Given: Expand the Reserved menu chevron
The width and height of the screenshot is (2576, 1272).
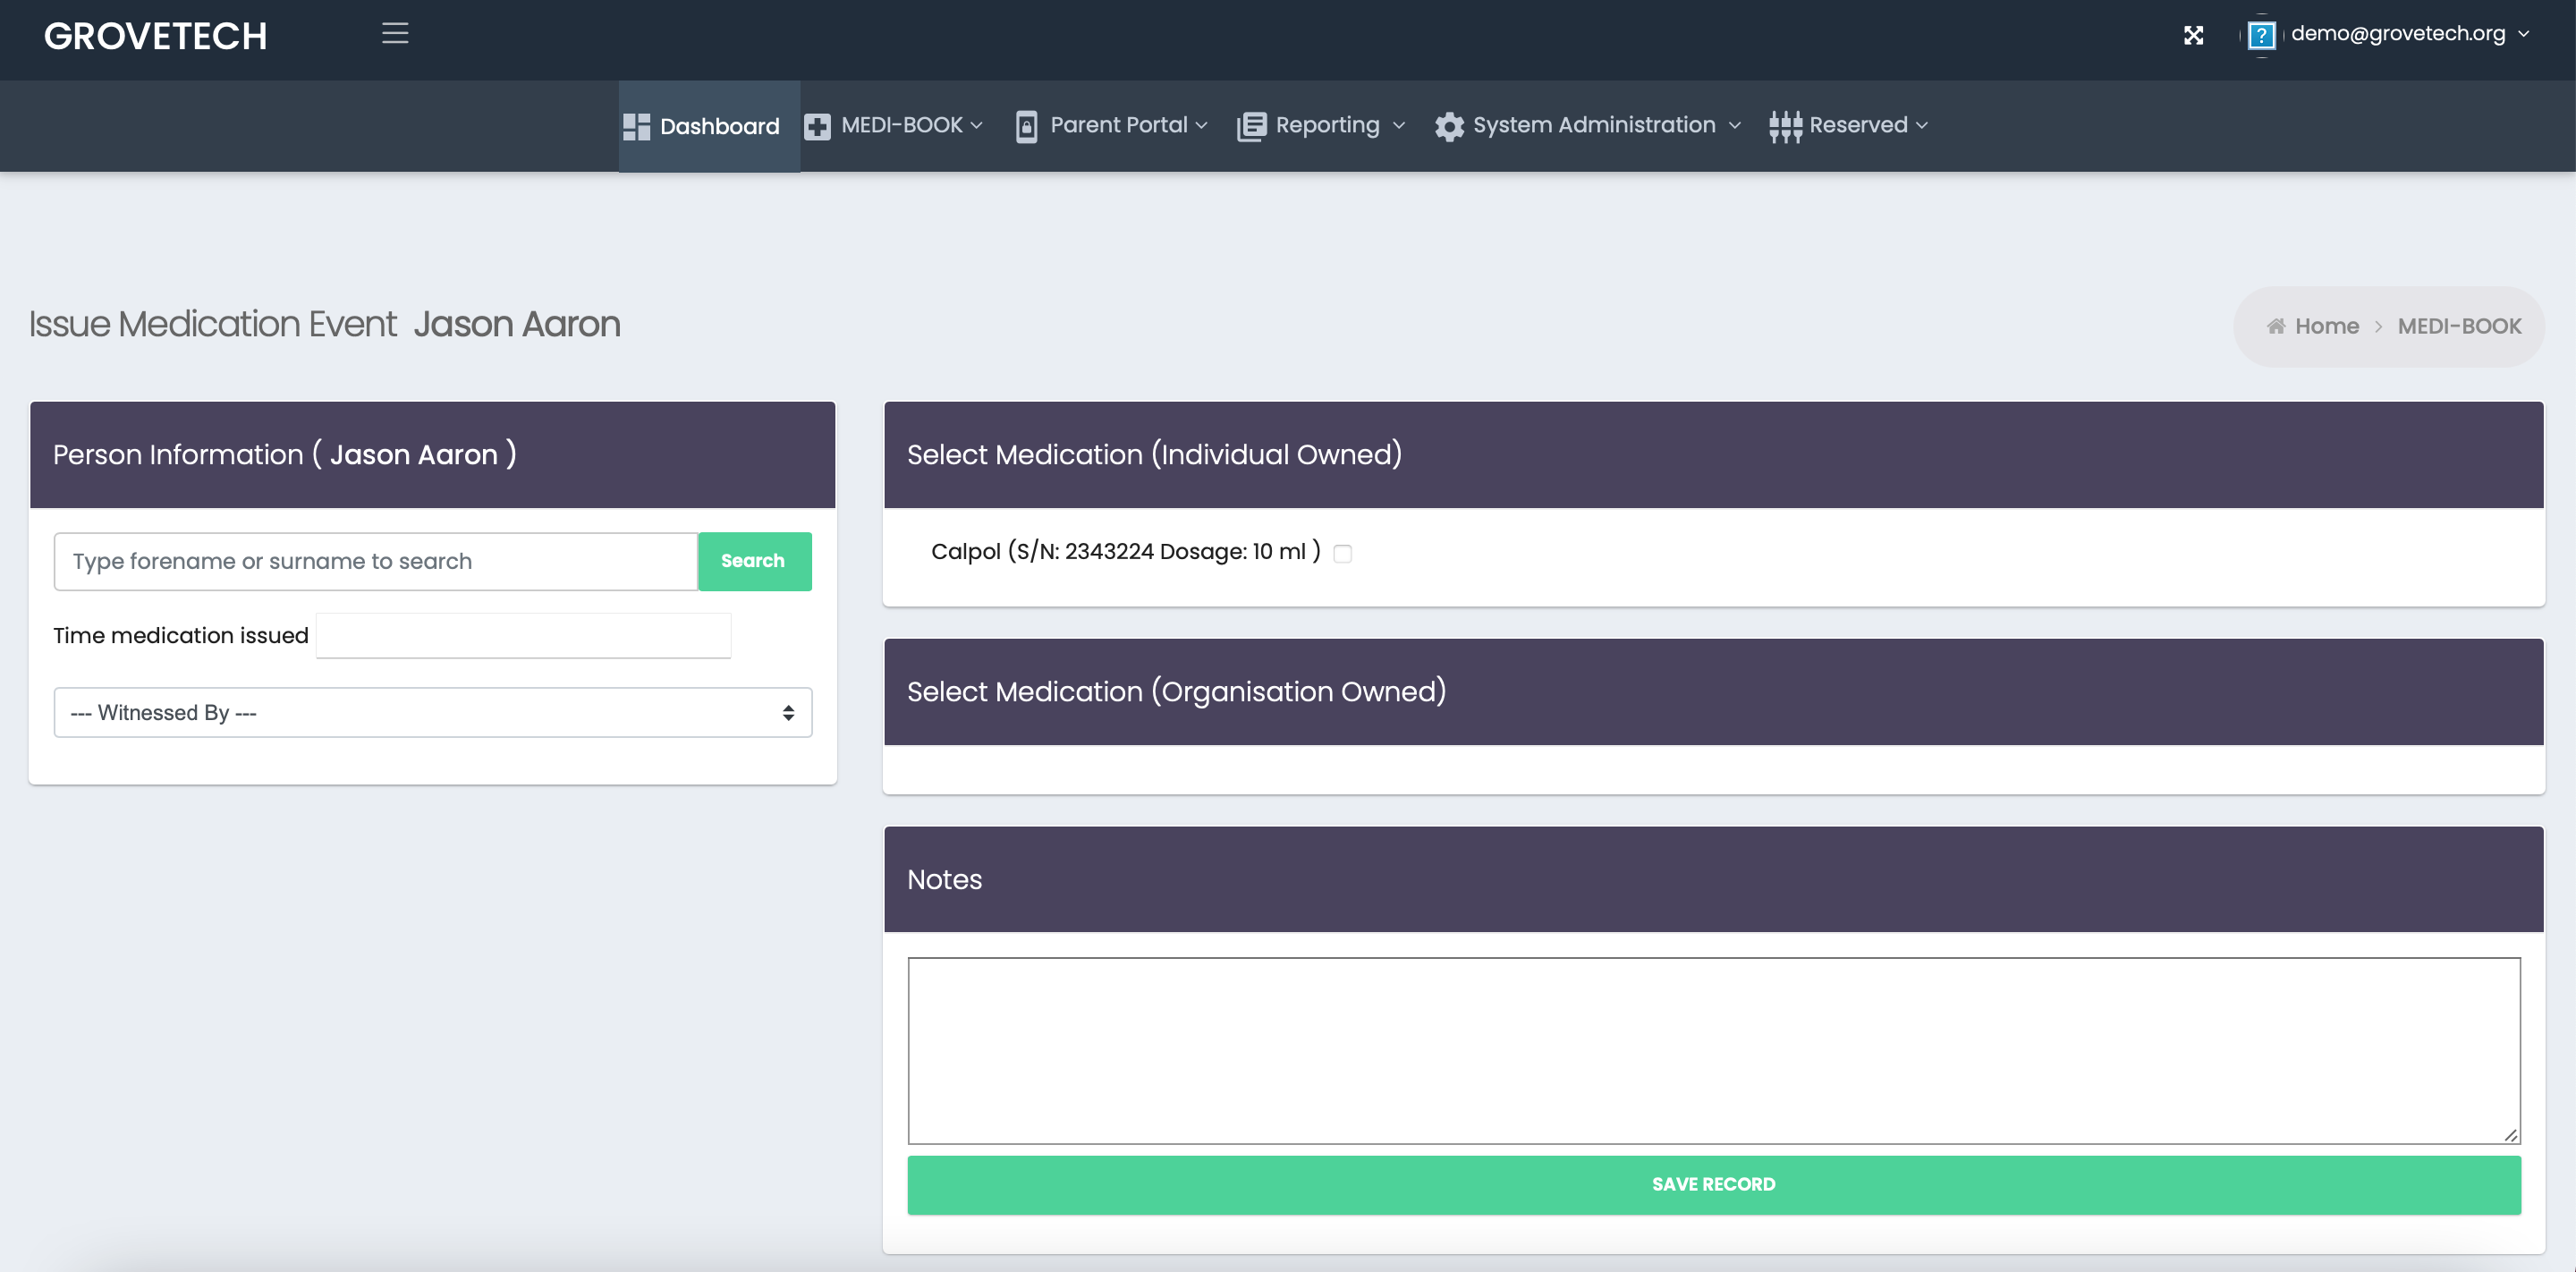Looking at the screenshot, I should (x=1921, y=126).
